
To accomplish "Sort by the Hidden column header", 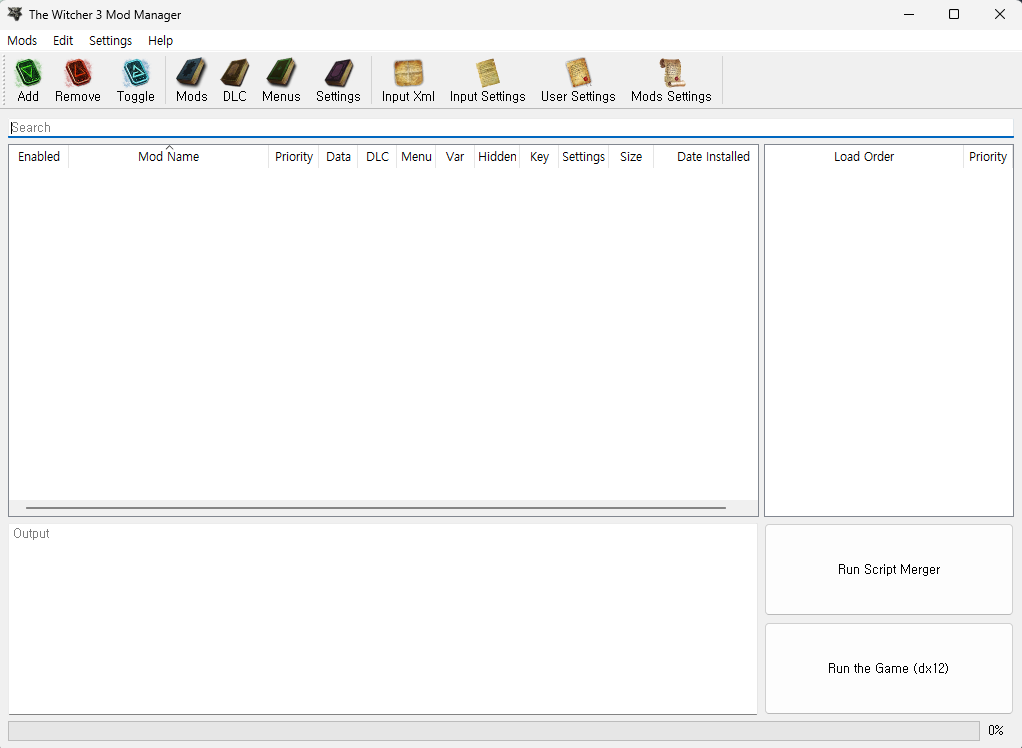I will [497, 156].
